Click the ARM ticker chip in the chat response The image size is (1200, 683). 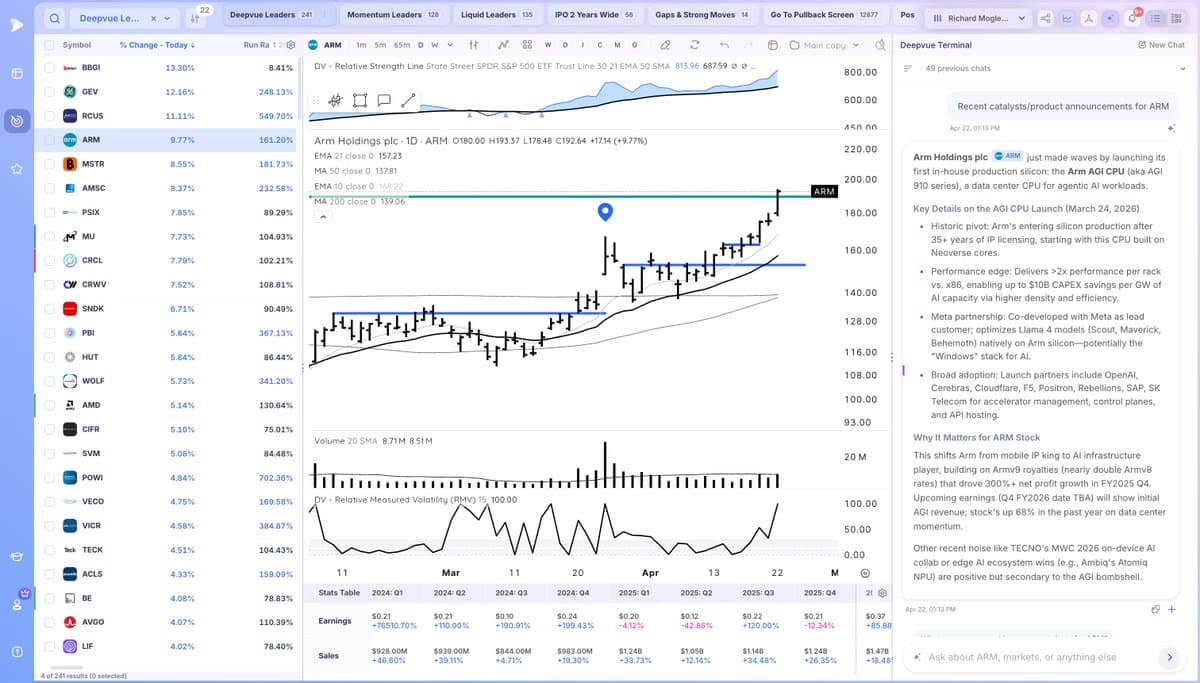click(1007, 156)
